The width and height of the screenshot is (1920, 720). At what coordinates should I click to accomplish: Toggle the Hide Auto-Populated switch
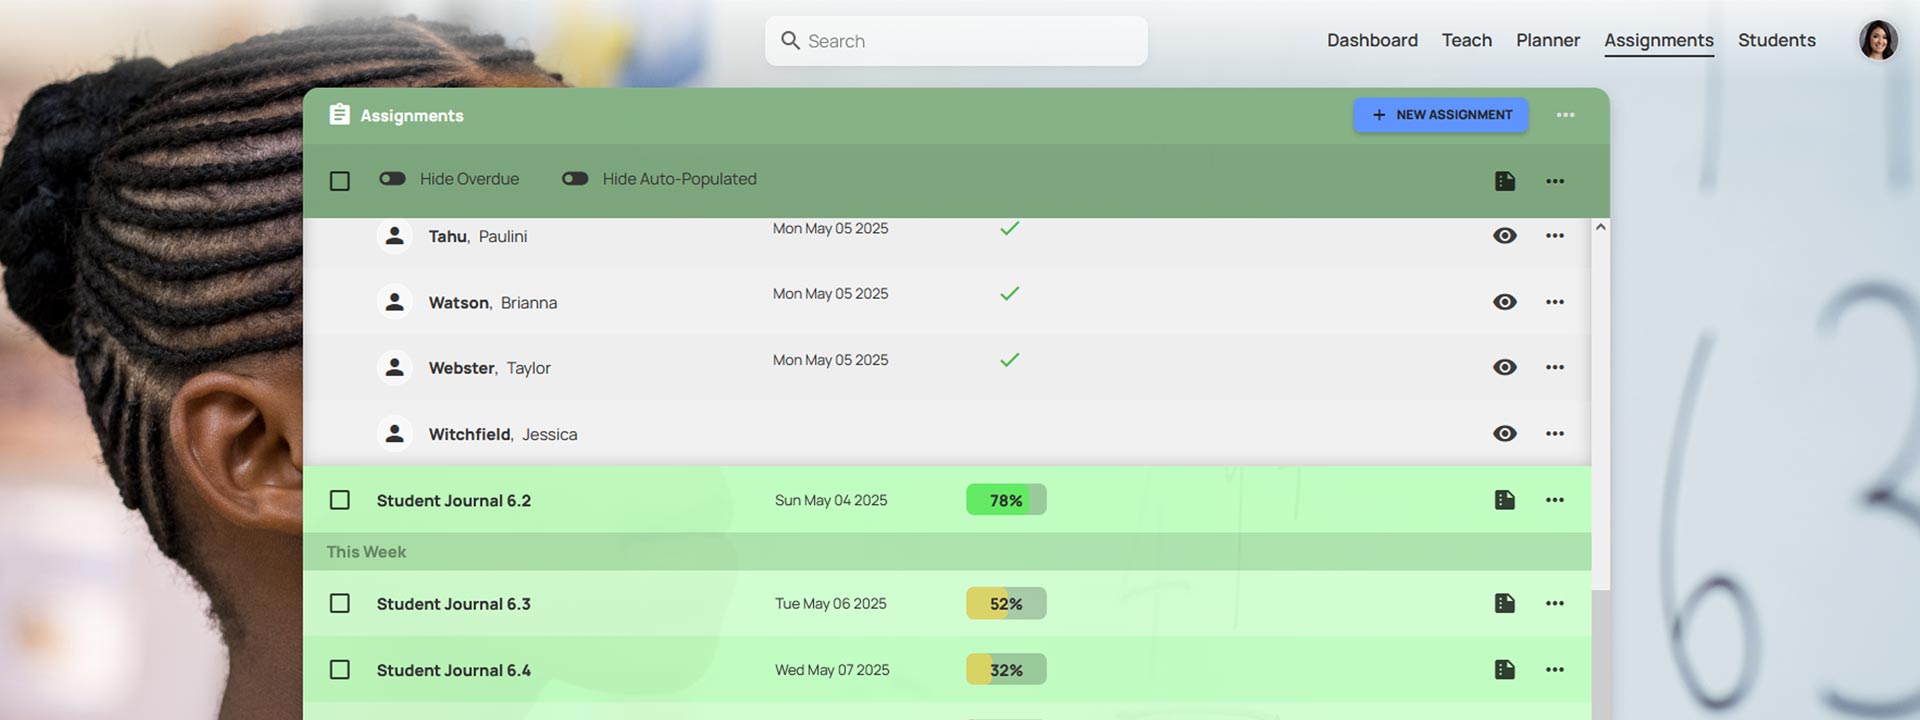(x=575, y=178)
